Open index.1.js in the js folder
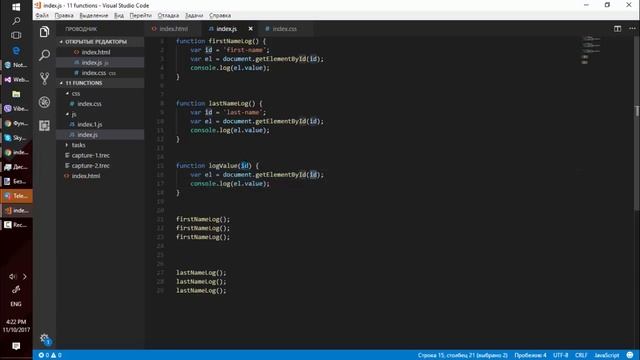640x360 pixels. pos(100,124)
